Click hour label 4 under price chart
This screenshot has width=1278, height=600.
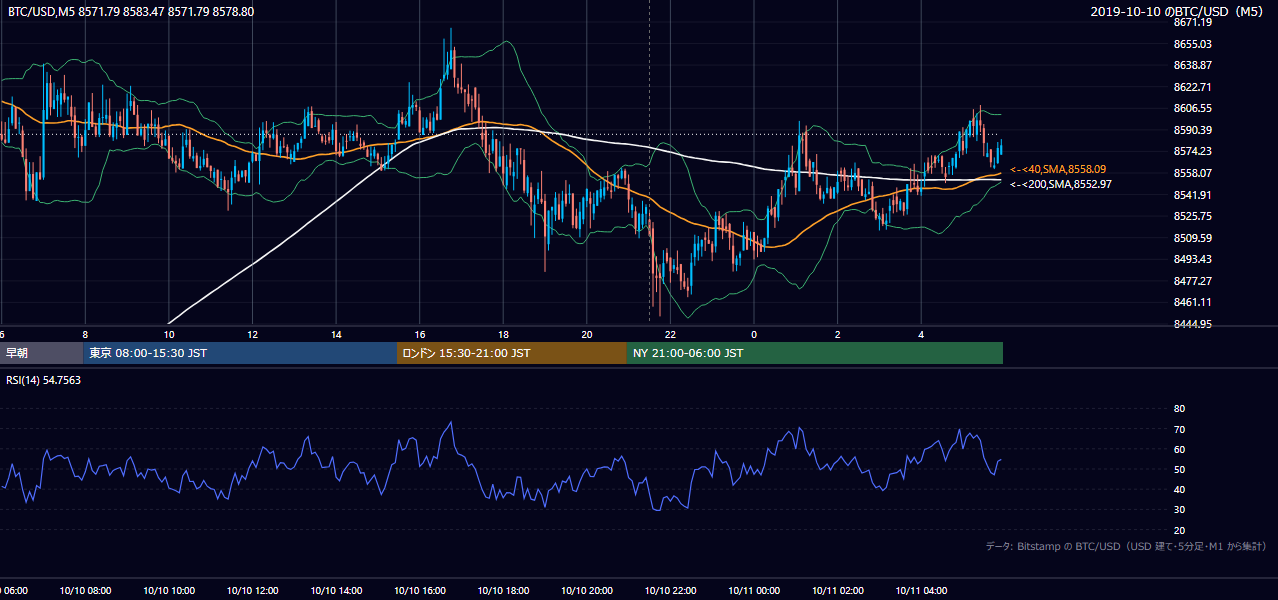pos(921,335)
